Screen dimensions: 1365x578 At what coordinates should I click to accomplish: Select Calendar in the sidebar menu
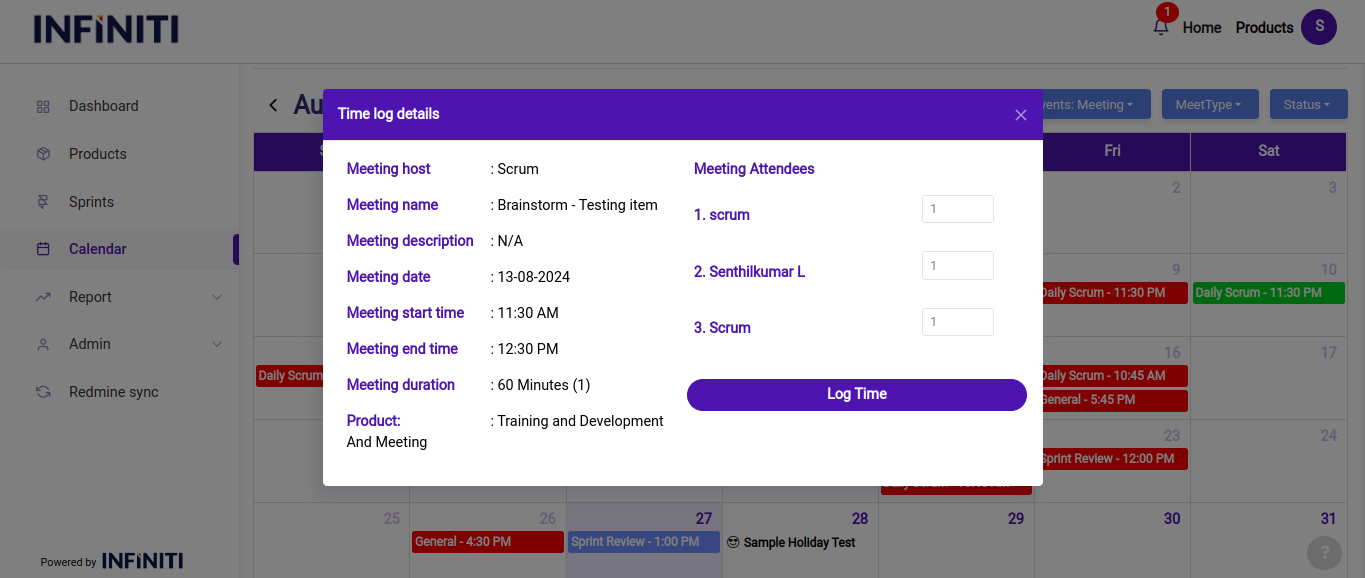(97, 249)
